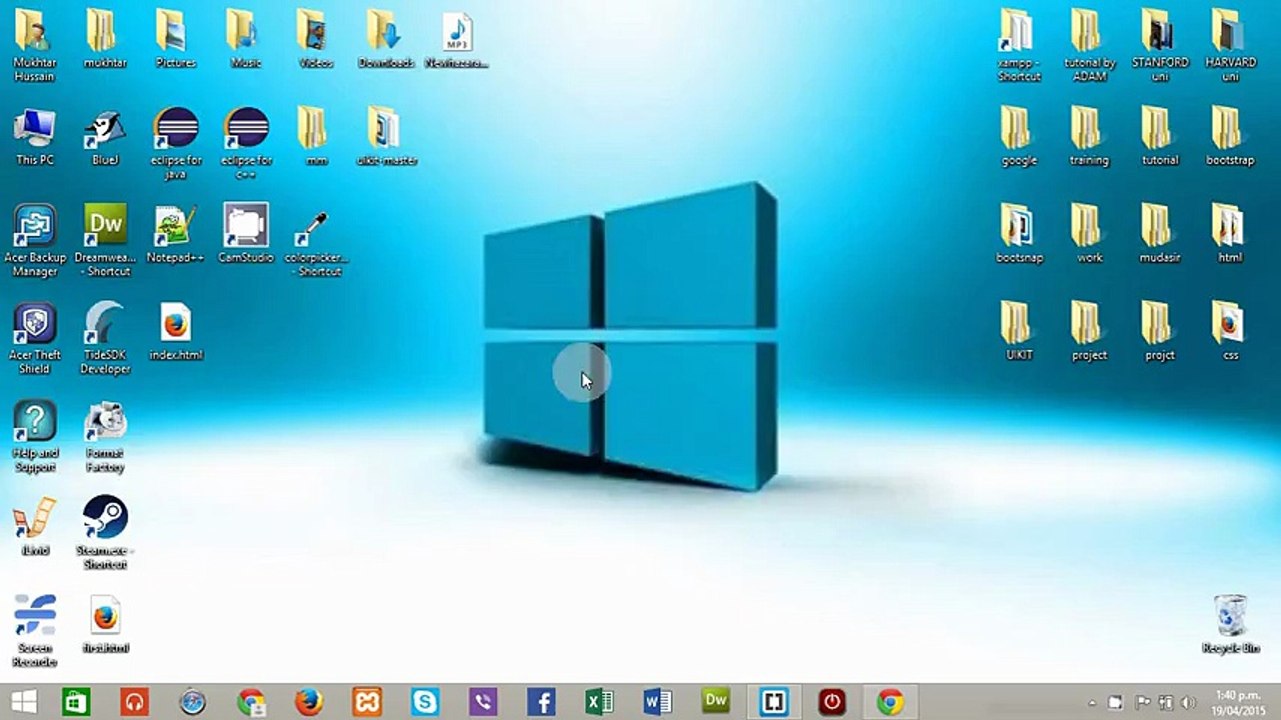1281x720 pixels.
Task: Select the mm folder
Action: (316, 136)
